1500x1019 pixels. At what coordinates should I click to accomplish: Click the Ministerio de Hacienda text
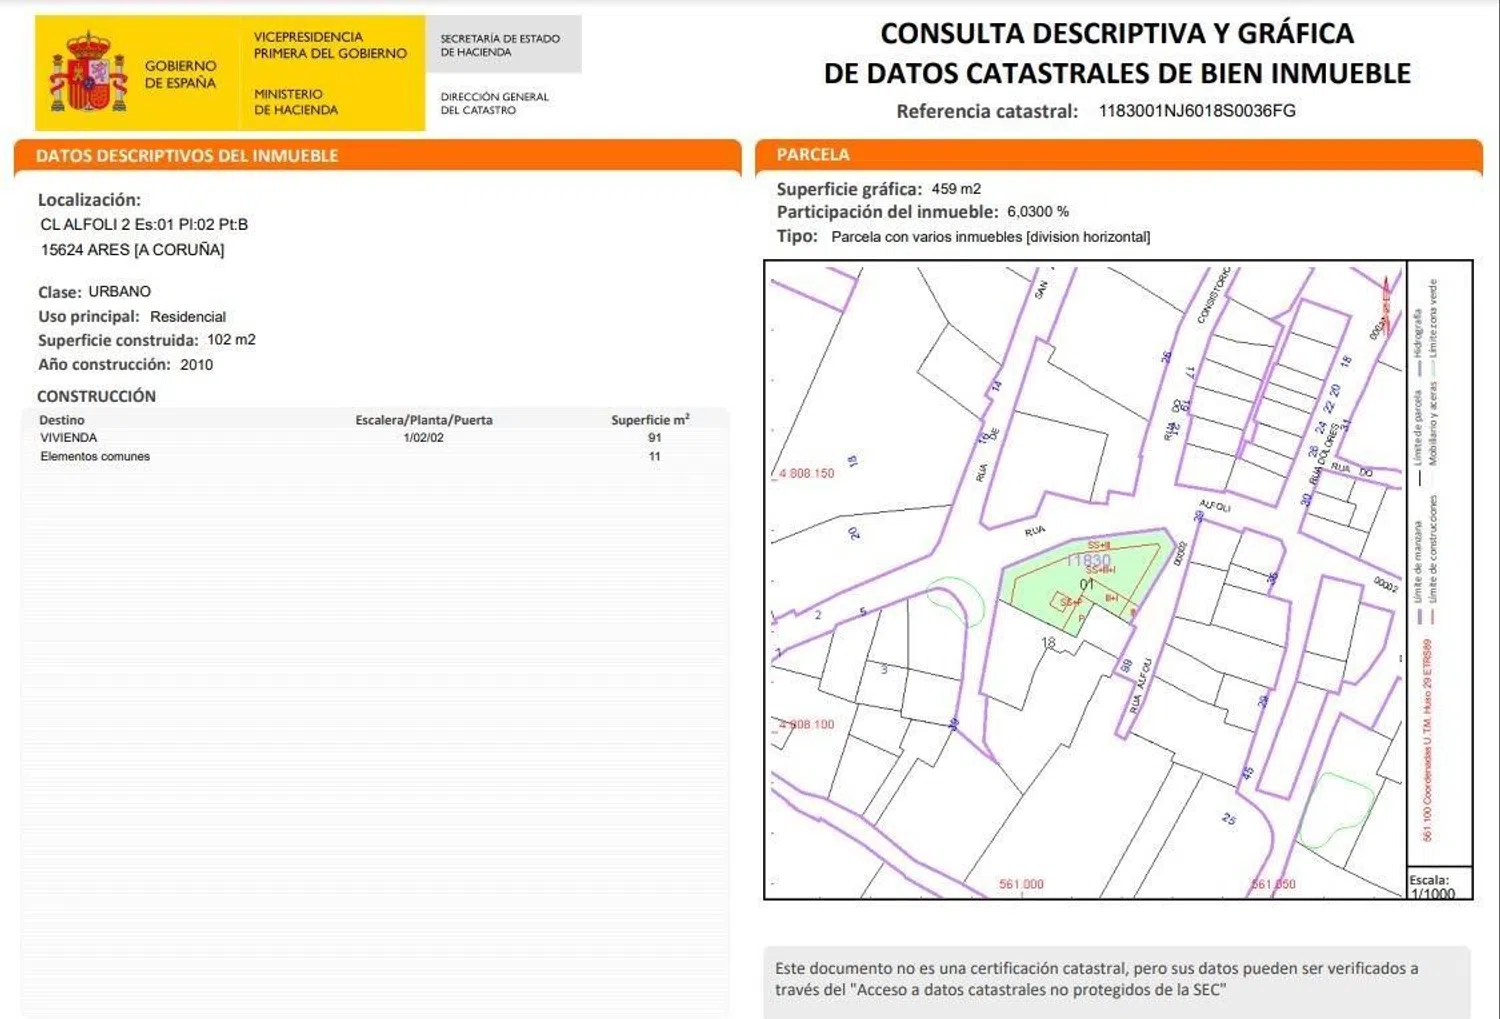pyautogui.click(x=295, y=102)
